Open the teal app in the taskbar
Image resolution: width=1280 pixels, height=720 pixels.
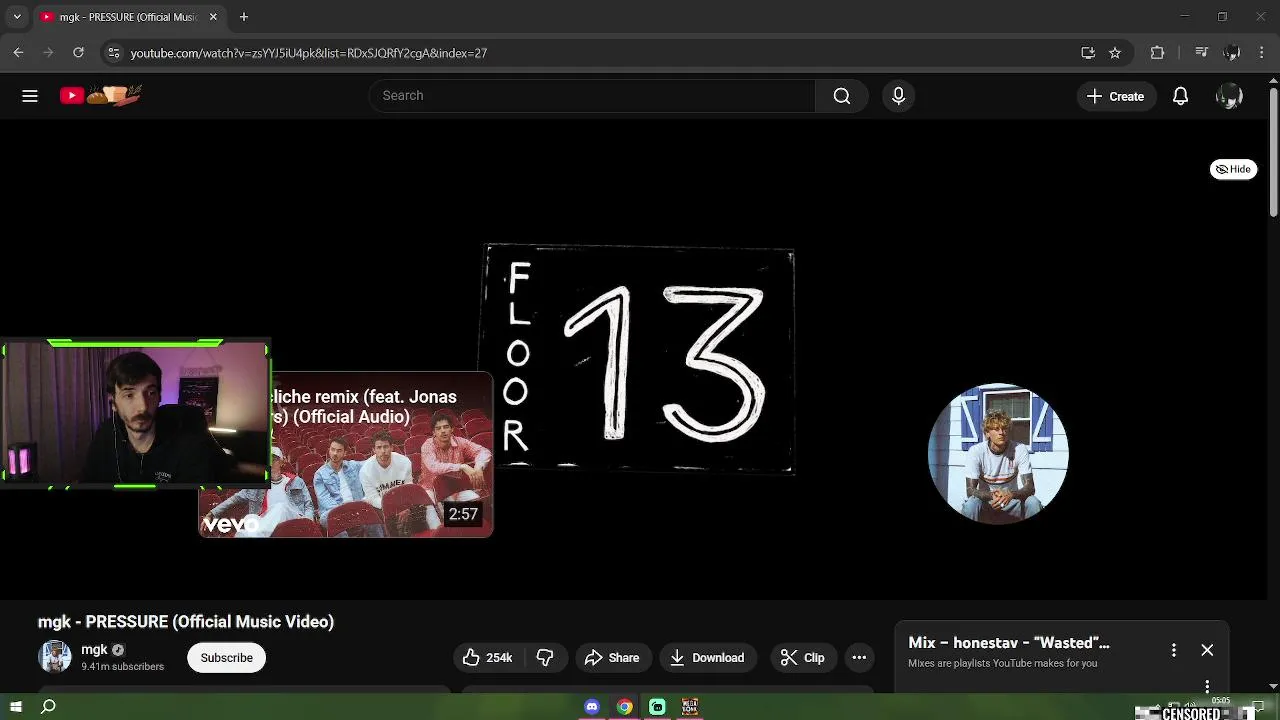point(657,707)
